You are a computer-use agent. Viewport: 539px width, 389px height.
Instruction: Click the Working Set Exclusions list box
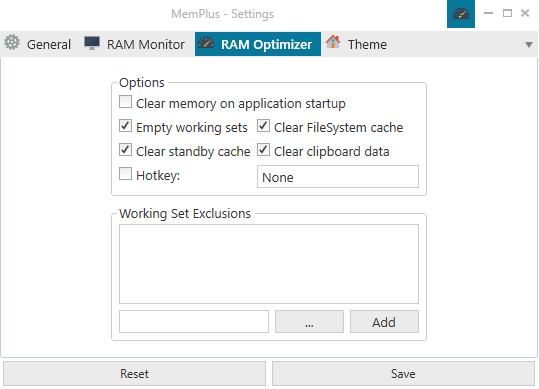(269, 264)
